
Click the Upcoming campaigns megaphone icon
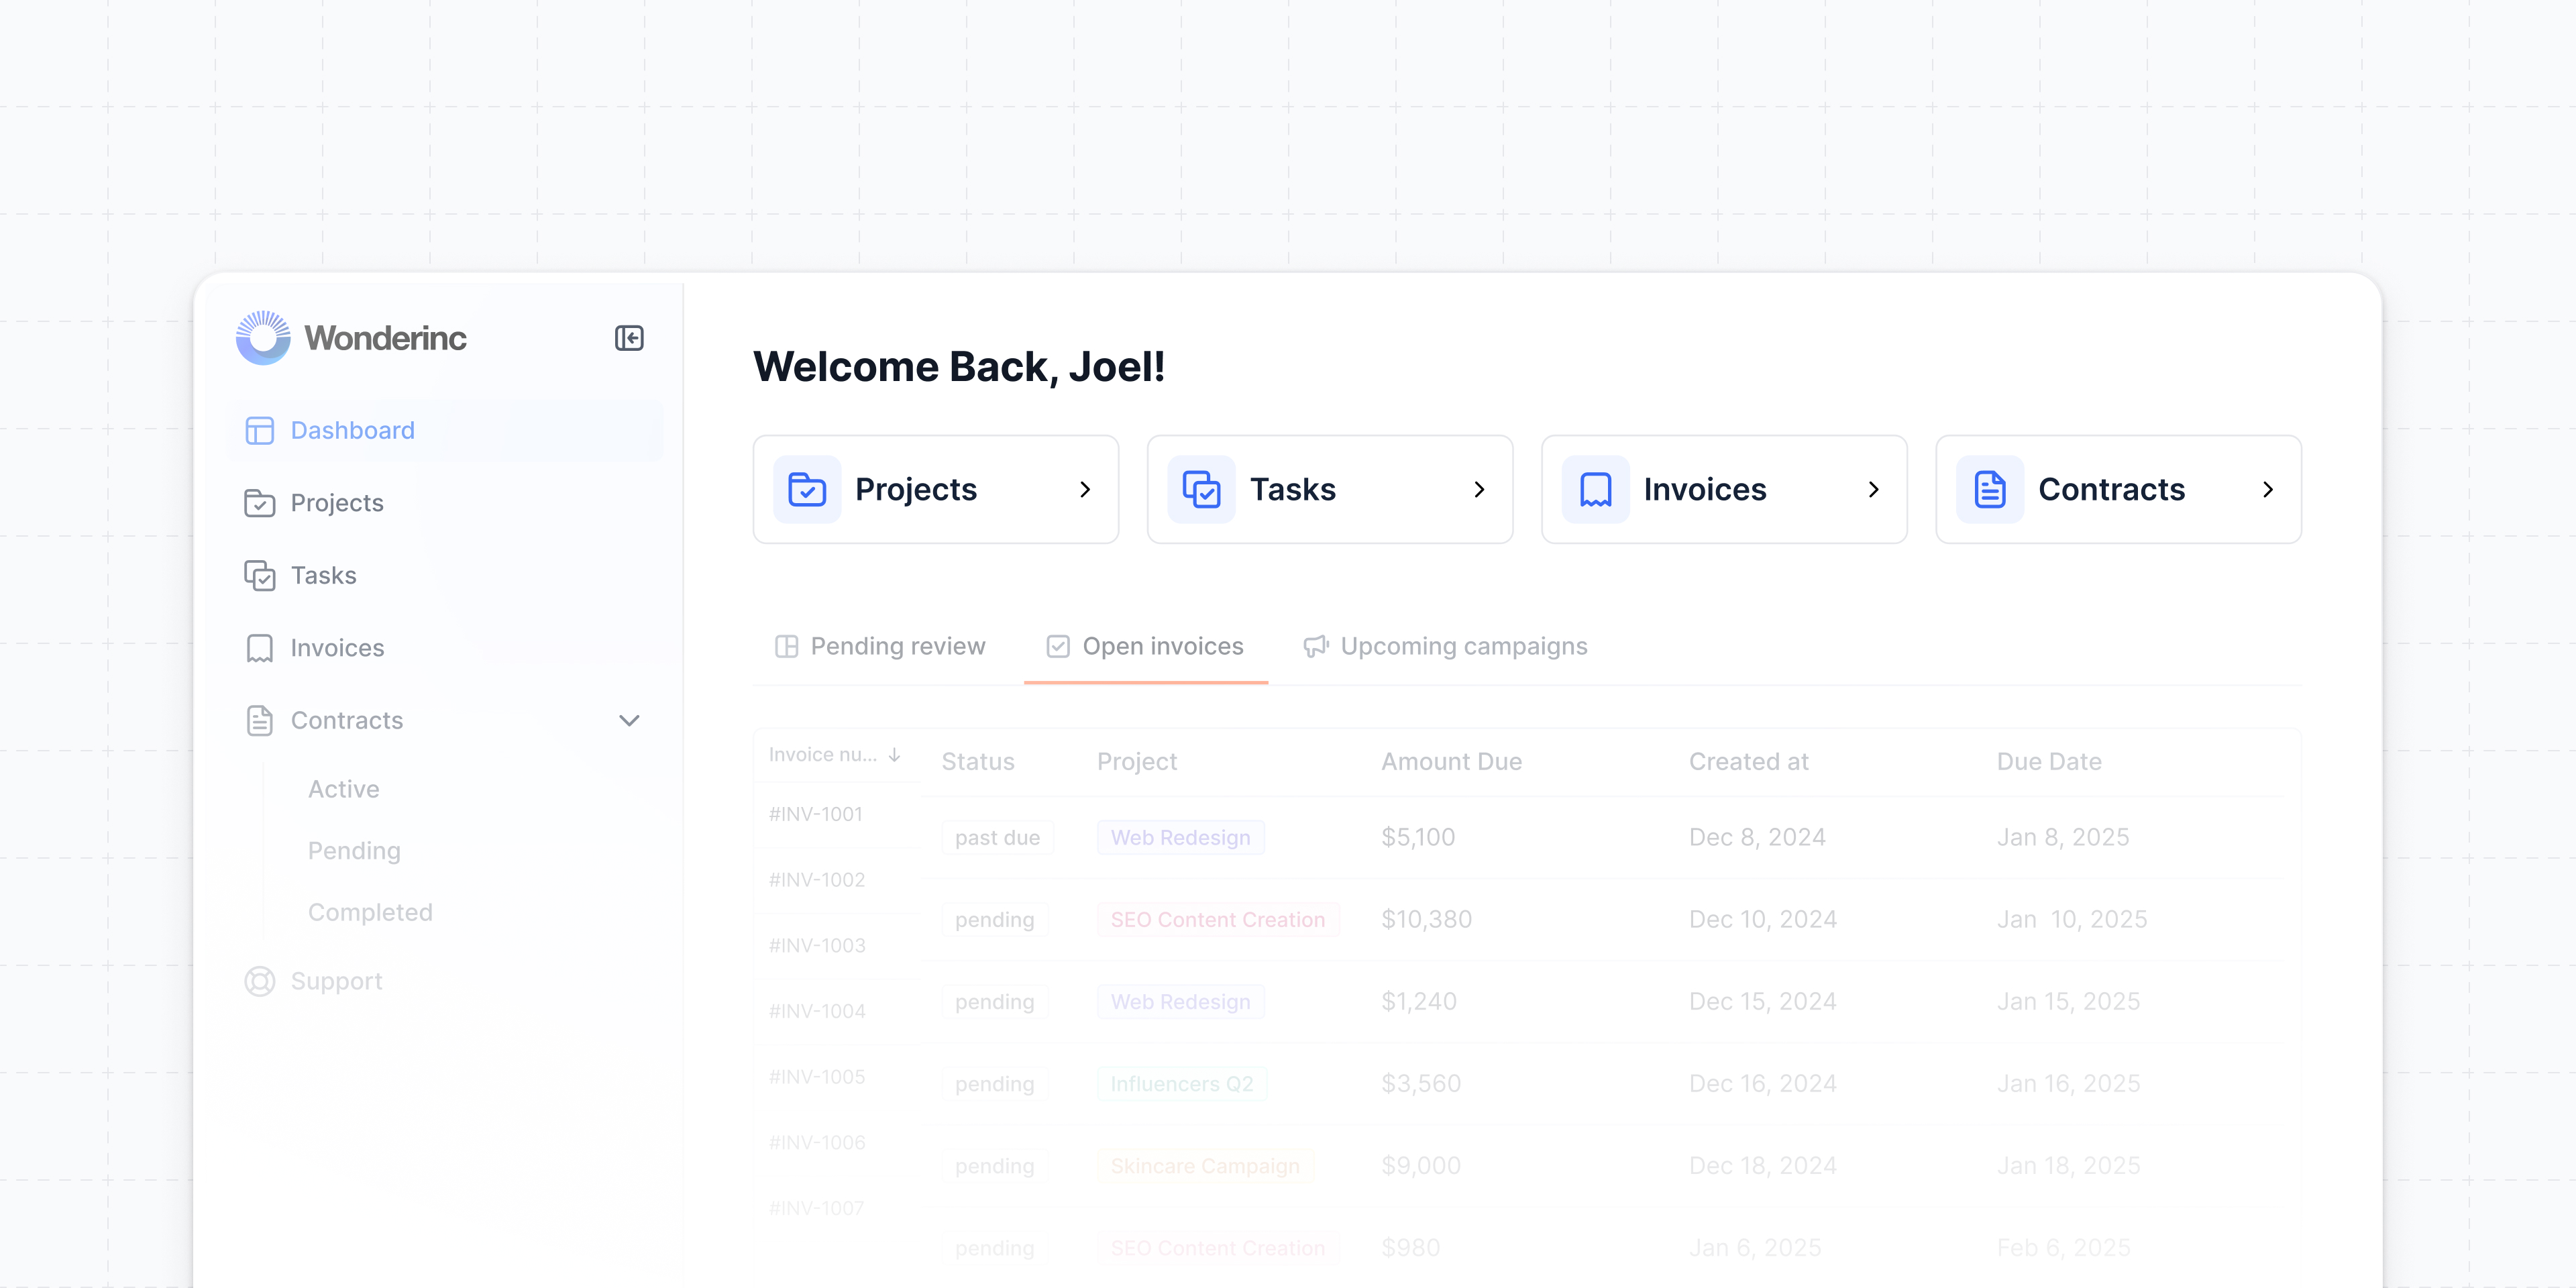pos(1316,647)
